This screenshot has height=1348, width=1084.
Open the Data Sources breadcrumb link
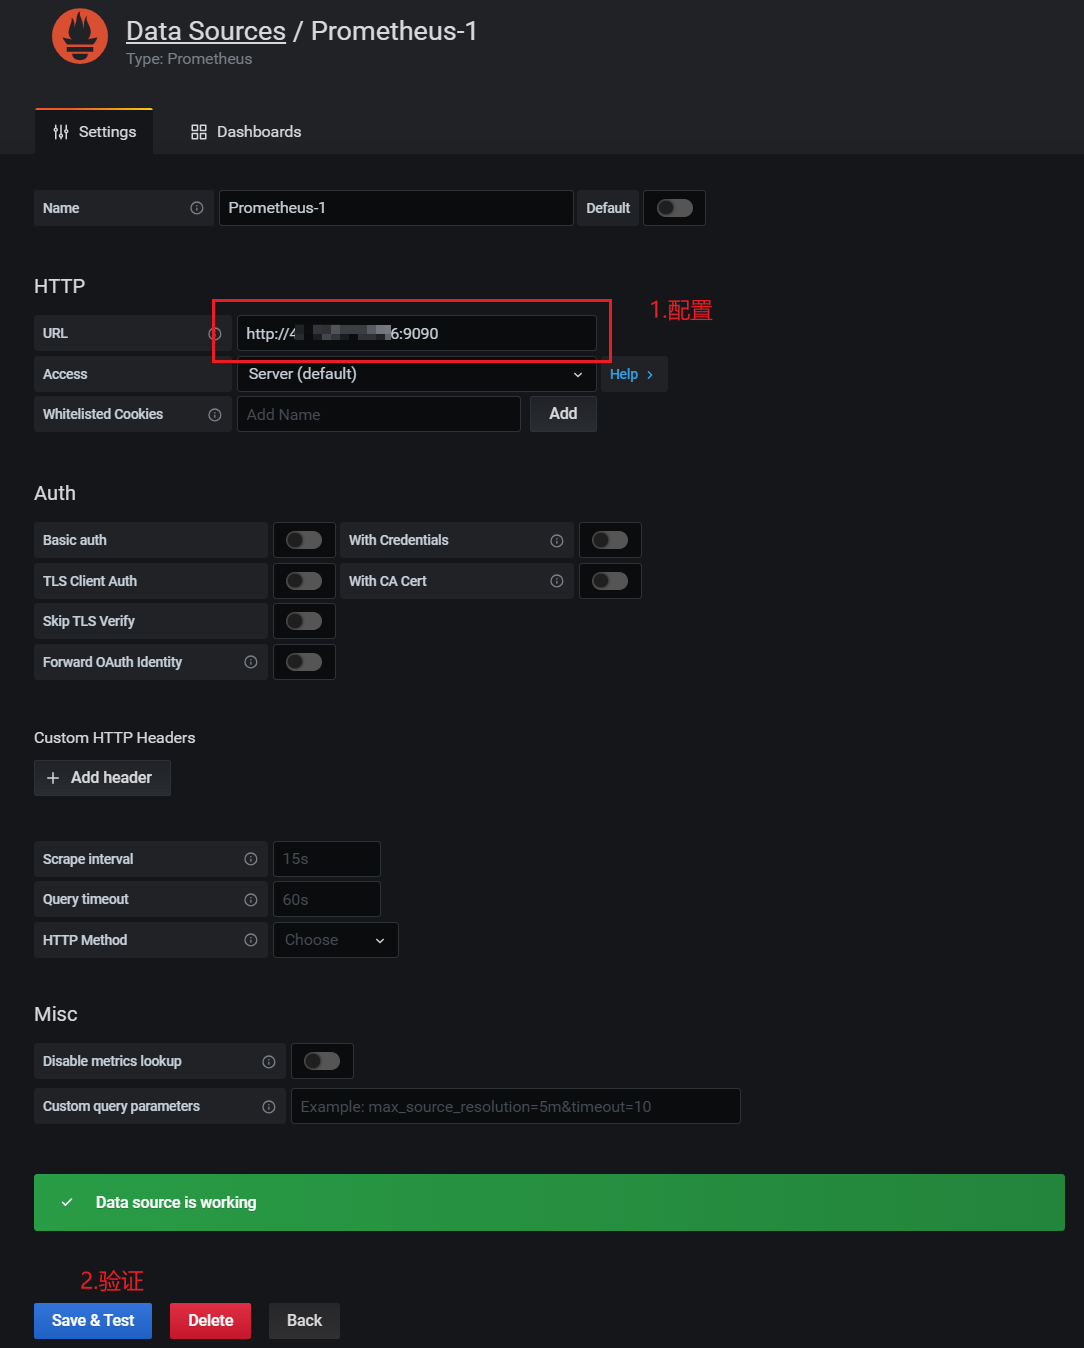click(x=206, y=31)
